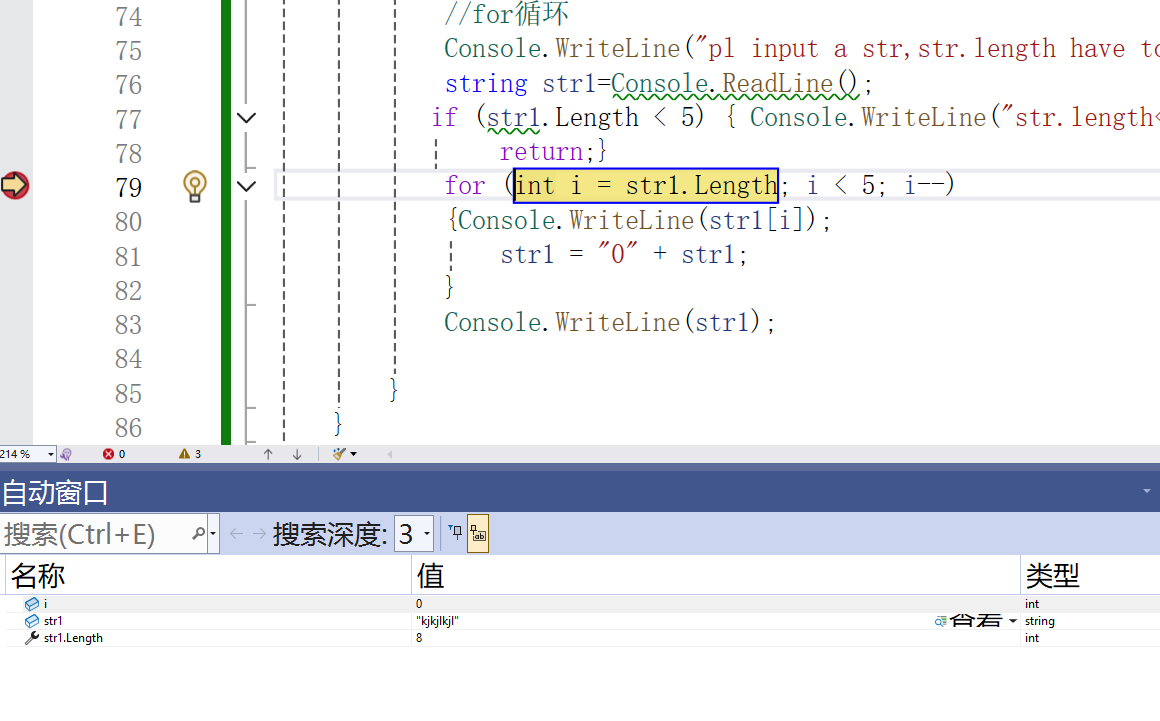Click the i-- expression in for loop
The image size is (1160, 721).
tap(923, 185)
